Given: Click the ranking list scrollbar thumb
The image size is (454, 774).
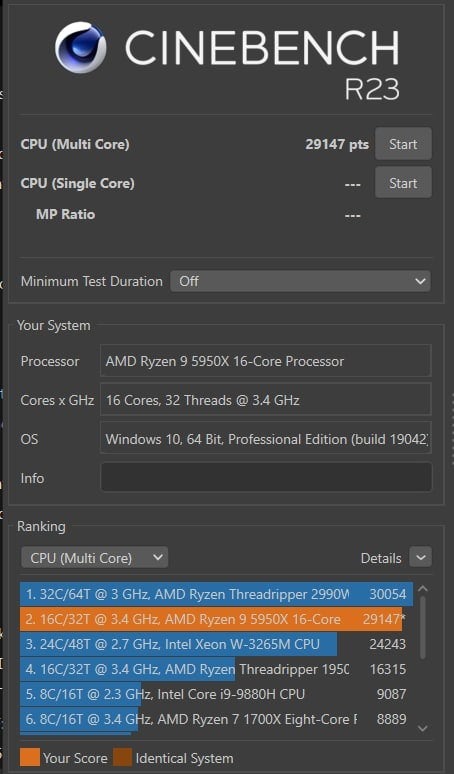Looking at the screenshot, I should (423, 627).
